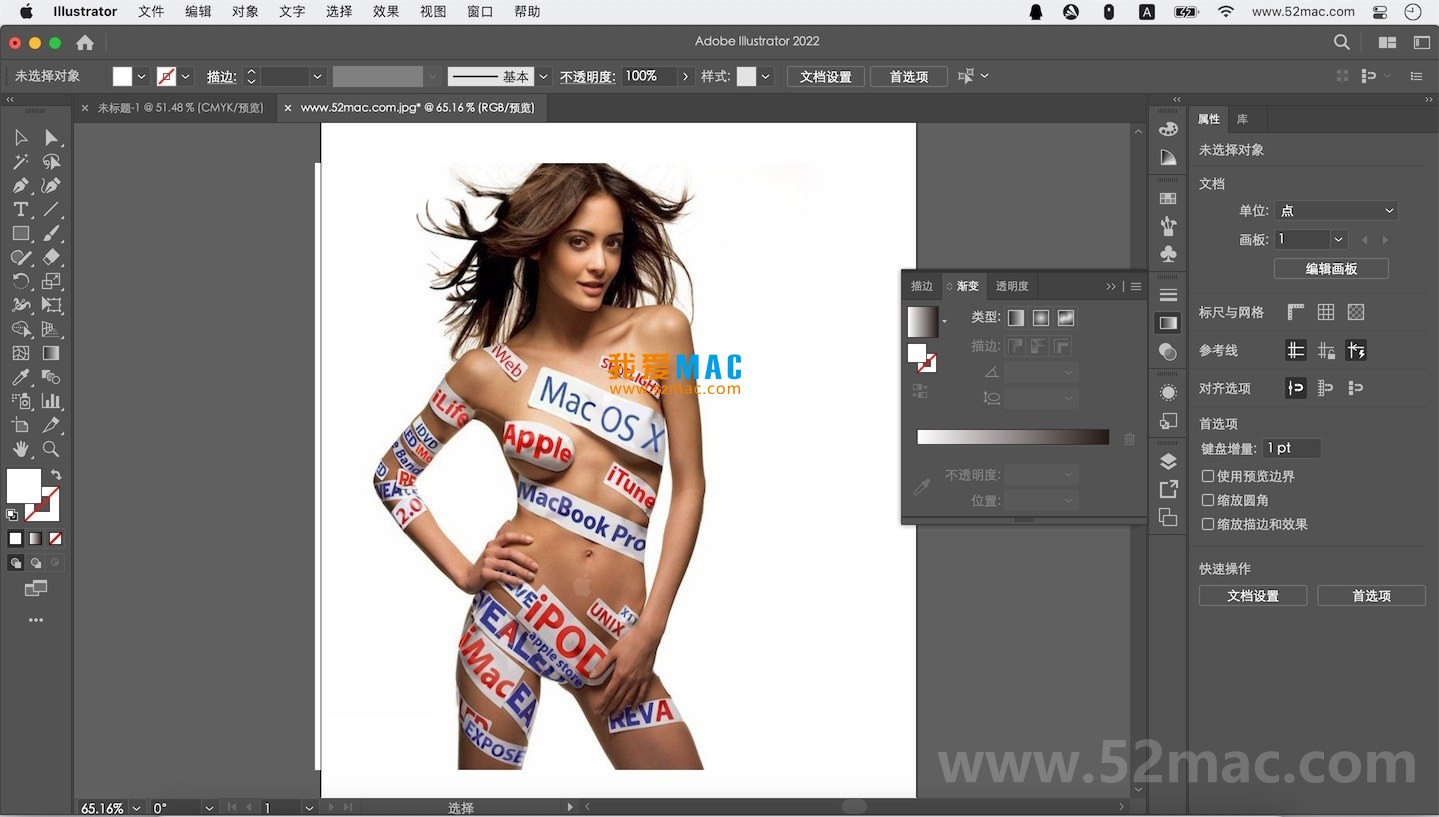Screen dimensions: 1439x817
Task: Select the Shape Builder tool
Action: pyautogui.click(x=20, y=329)
